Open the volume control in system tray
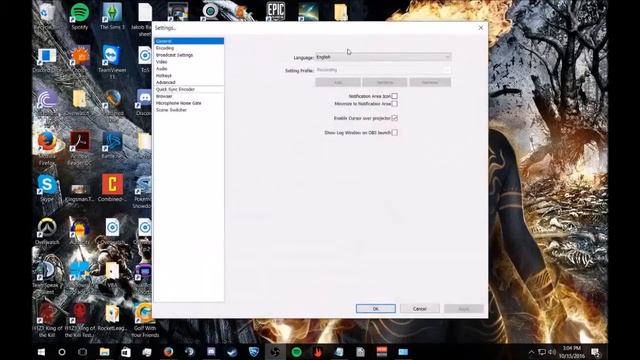The height and width of the screenshot is (360, 640). [552, 352]
